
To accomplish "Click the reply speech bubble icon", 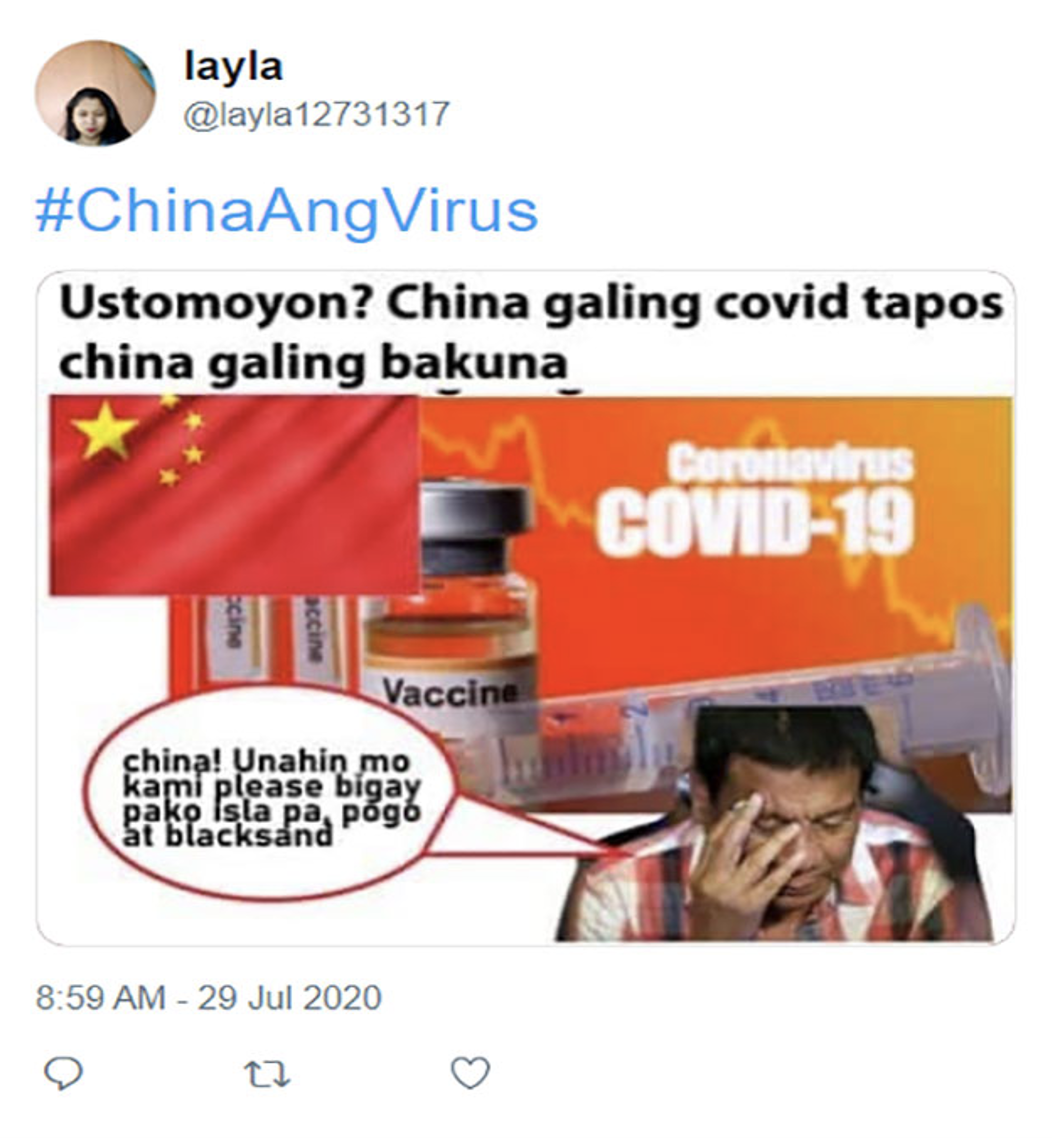I will click(63, 1073).
